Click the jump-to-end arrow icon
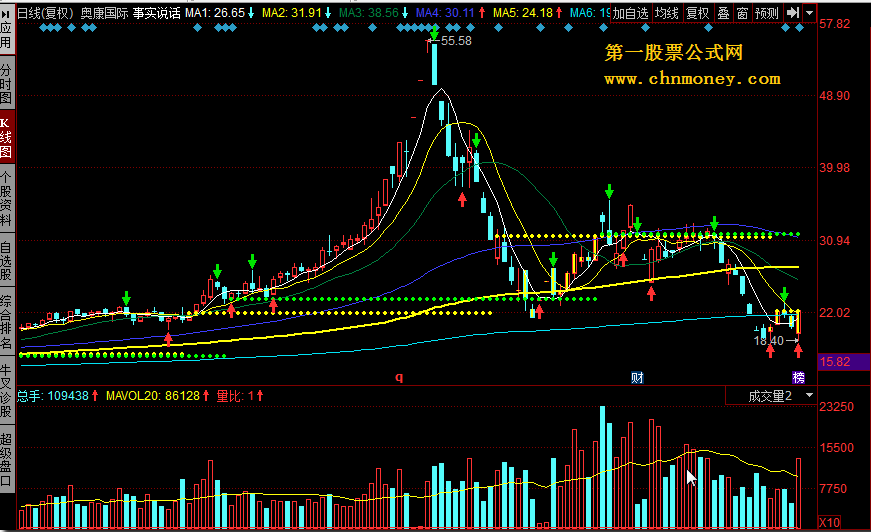Viewport: 871px width, 532px height. (793, 13)
